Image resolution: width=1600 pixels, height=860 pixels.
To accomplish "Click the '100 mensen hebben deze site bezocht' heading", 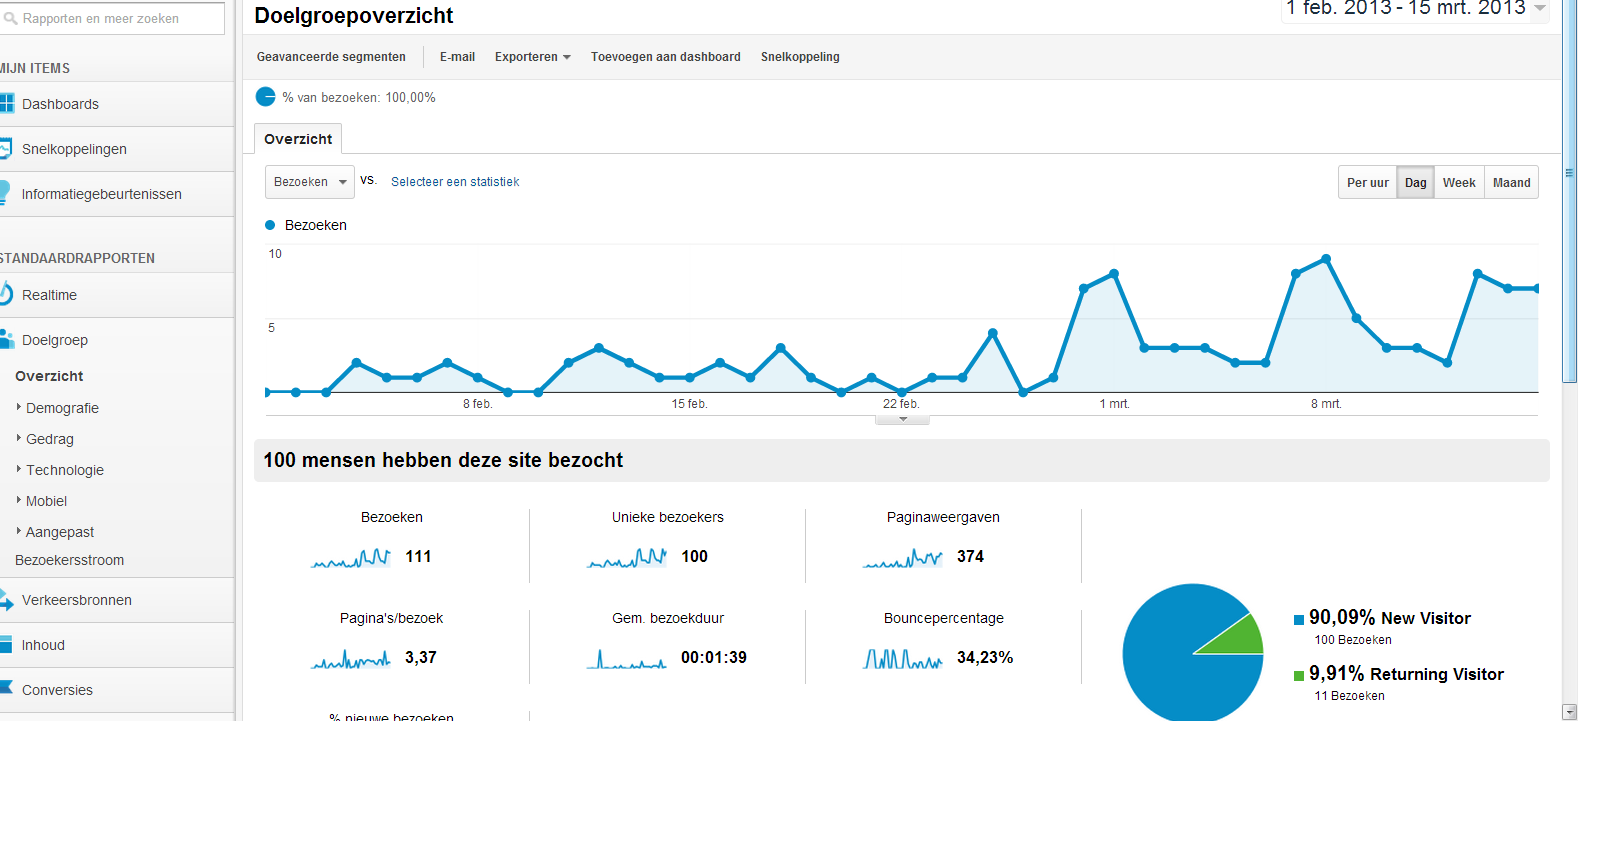I will pyautogui.click(x=443, y=460).
